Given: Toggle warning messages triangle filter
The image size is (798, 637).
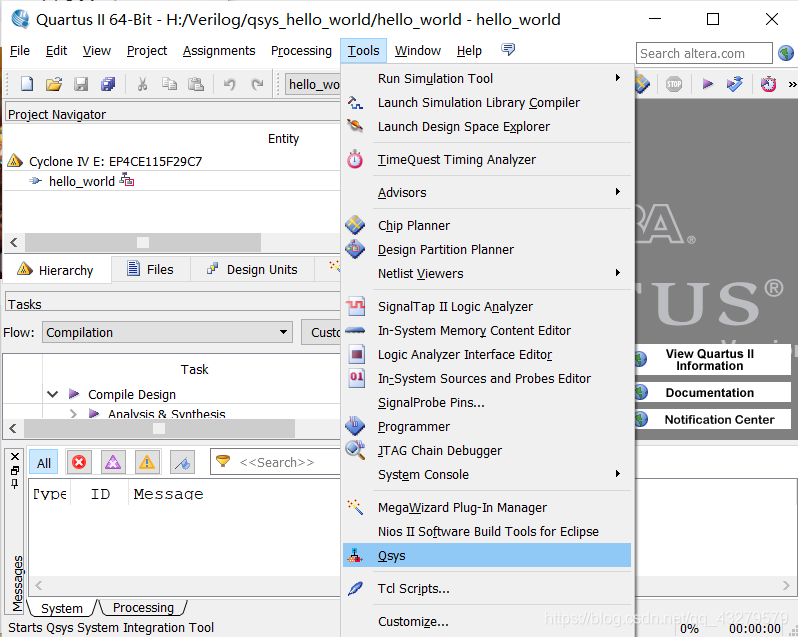Looking at the screenshot, I should (147, 462).
